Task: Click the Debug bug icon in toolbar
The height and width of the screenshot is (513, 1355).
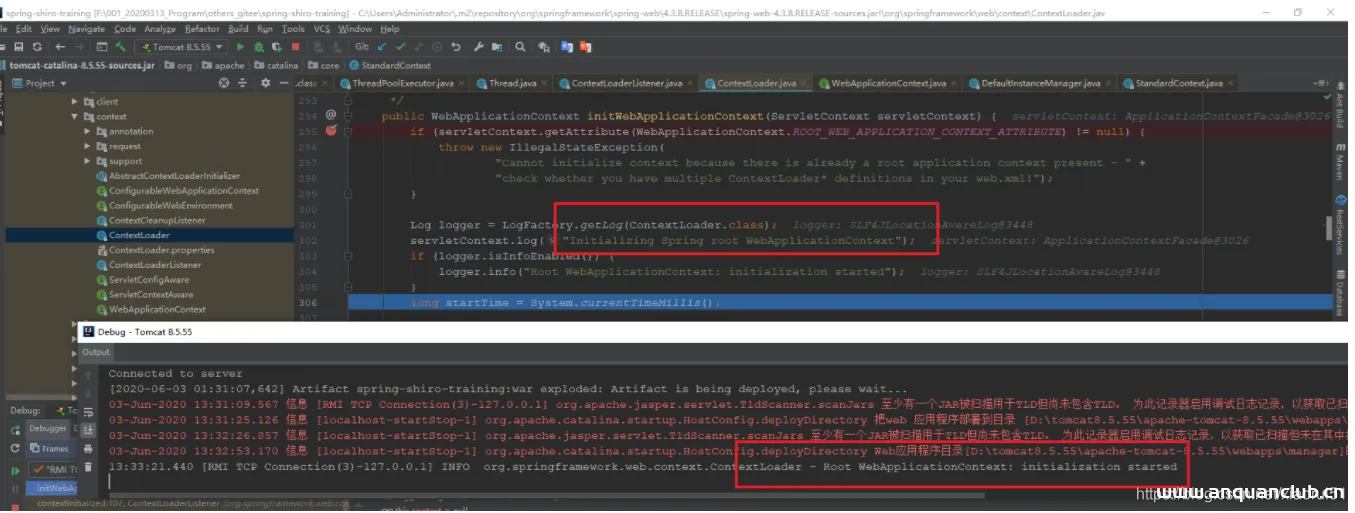Action: pyautogui.click(x=257, y=47)
